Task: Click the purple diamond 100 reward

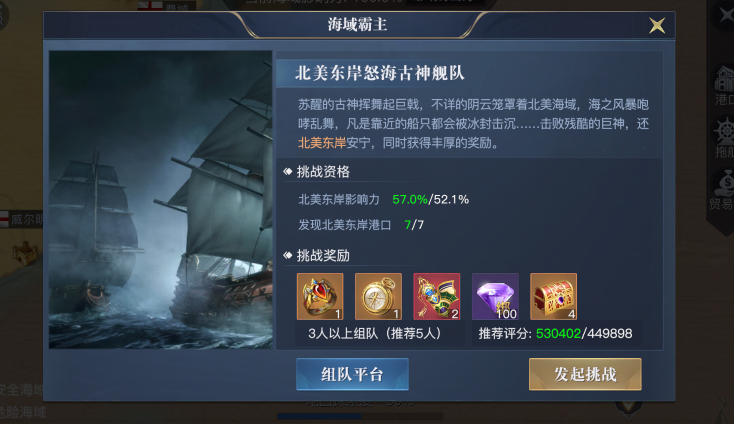Action: point(495,297)
